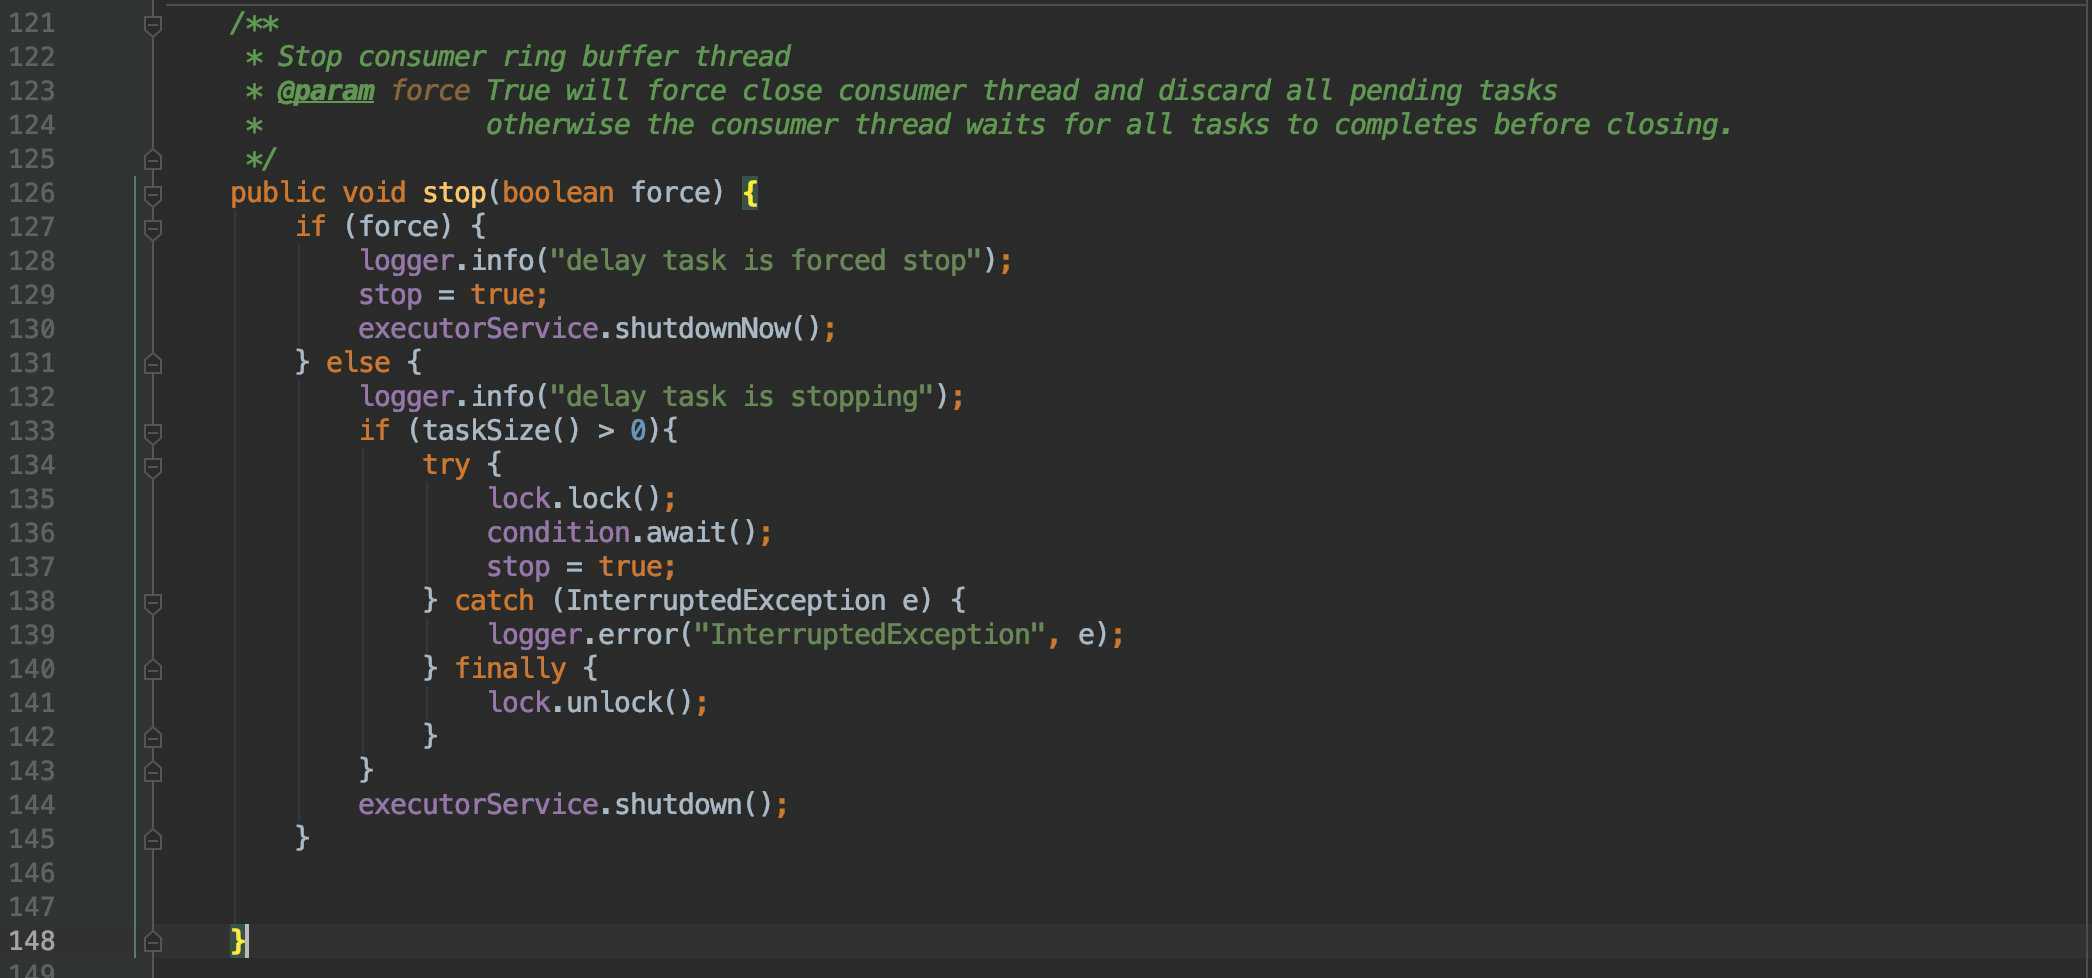Click the string "delay task is stopping"
Screen dimensions: 2092x978
click(x=742, y=397)
